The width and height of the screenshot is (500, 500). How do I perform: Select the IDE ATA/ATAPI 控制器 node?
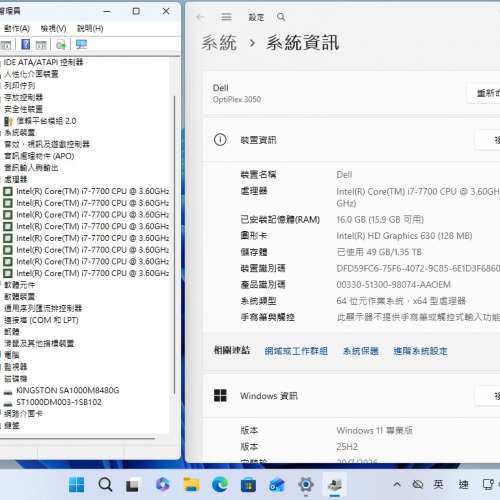(x=43, y=62)
